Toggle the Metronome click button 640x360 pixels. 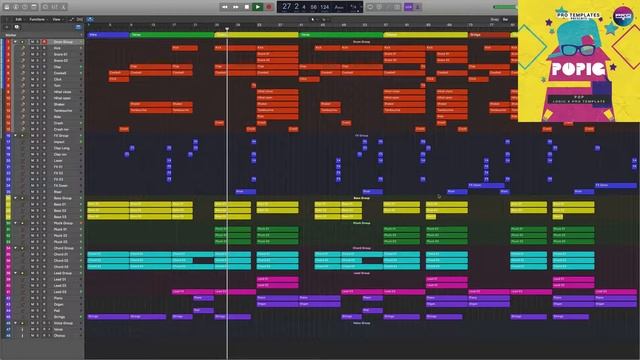(418, 7)
